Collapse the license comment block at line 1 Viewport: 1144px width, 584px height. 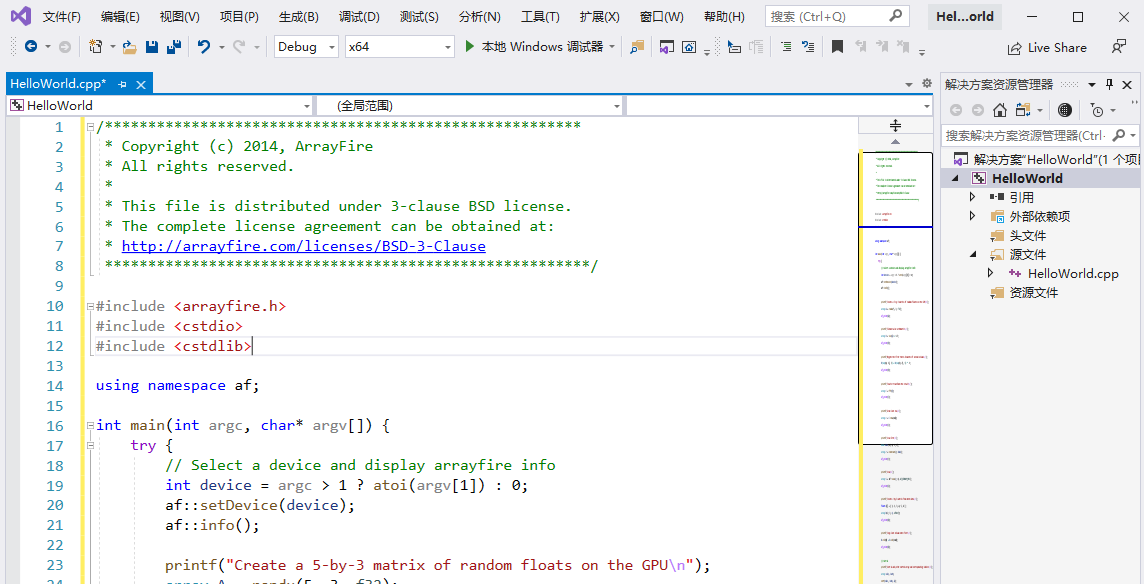[90, 127]
